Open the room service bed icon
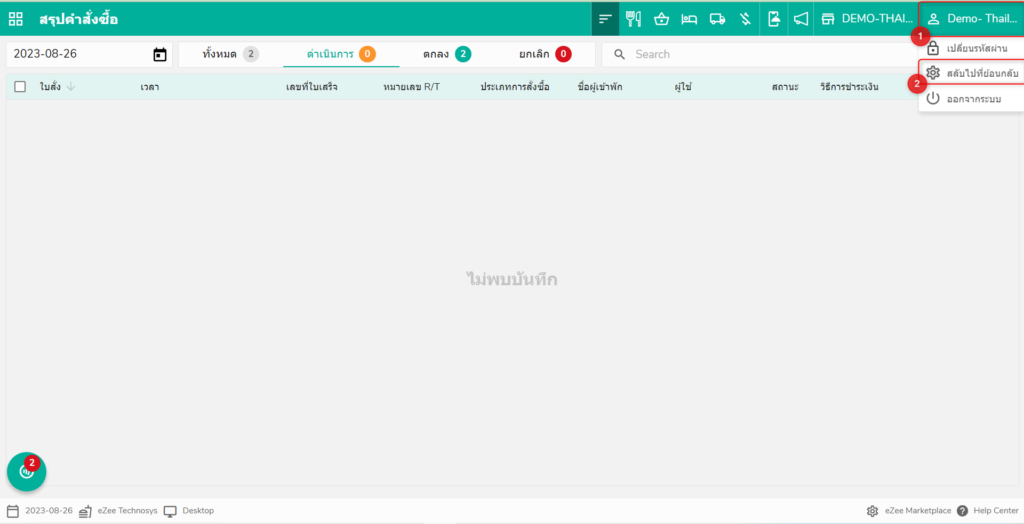Viewport: 1024px width, 524px height. (689, 18)
